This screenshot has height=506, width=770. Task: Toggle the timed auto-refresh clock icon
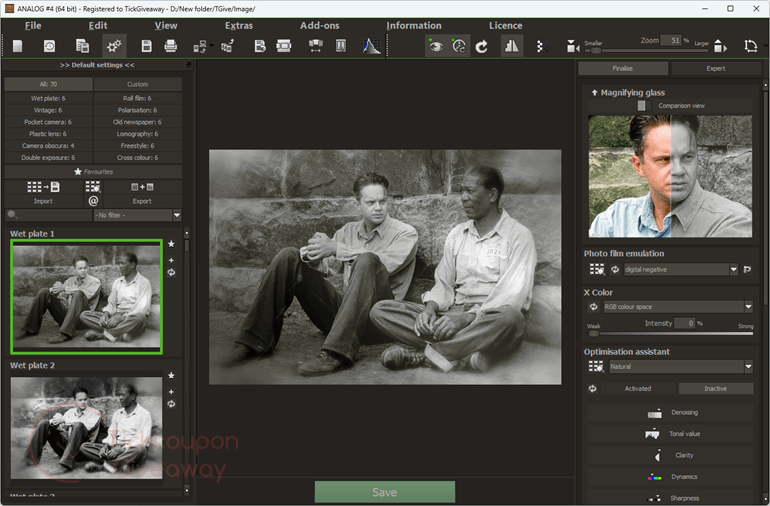459,46
